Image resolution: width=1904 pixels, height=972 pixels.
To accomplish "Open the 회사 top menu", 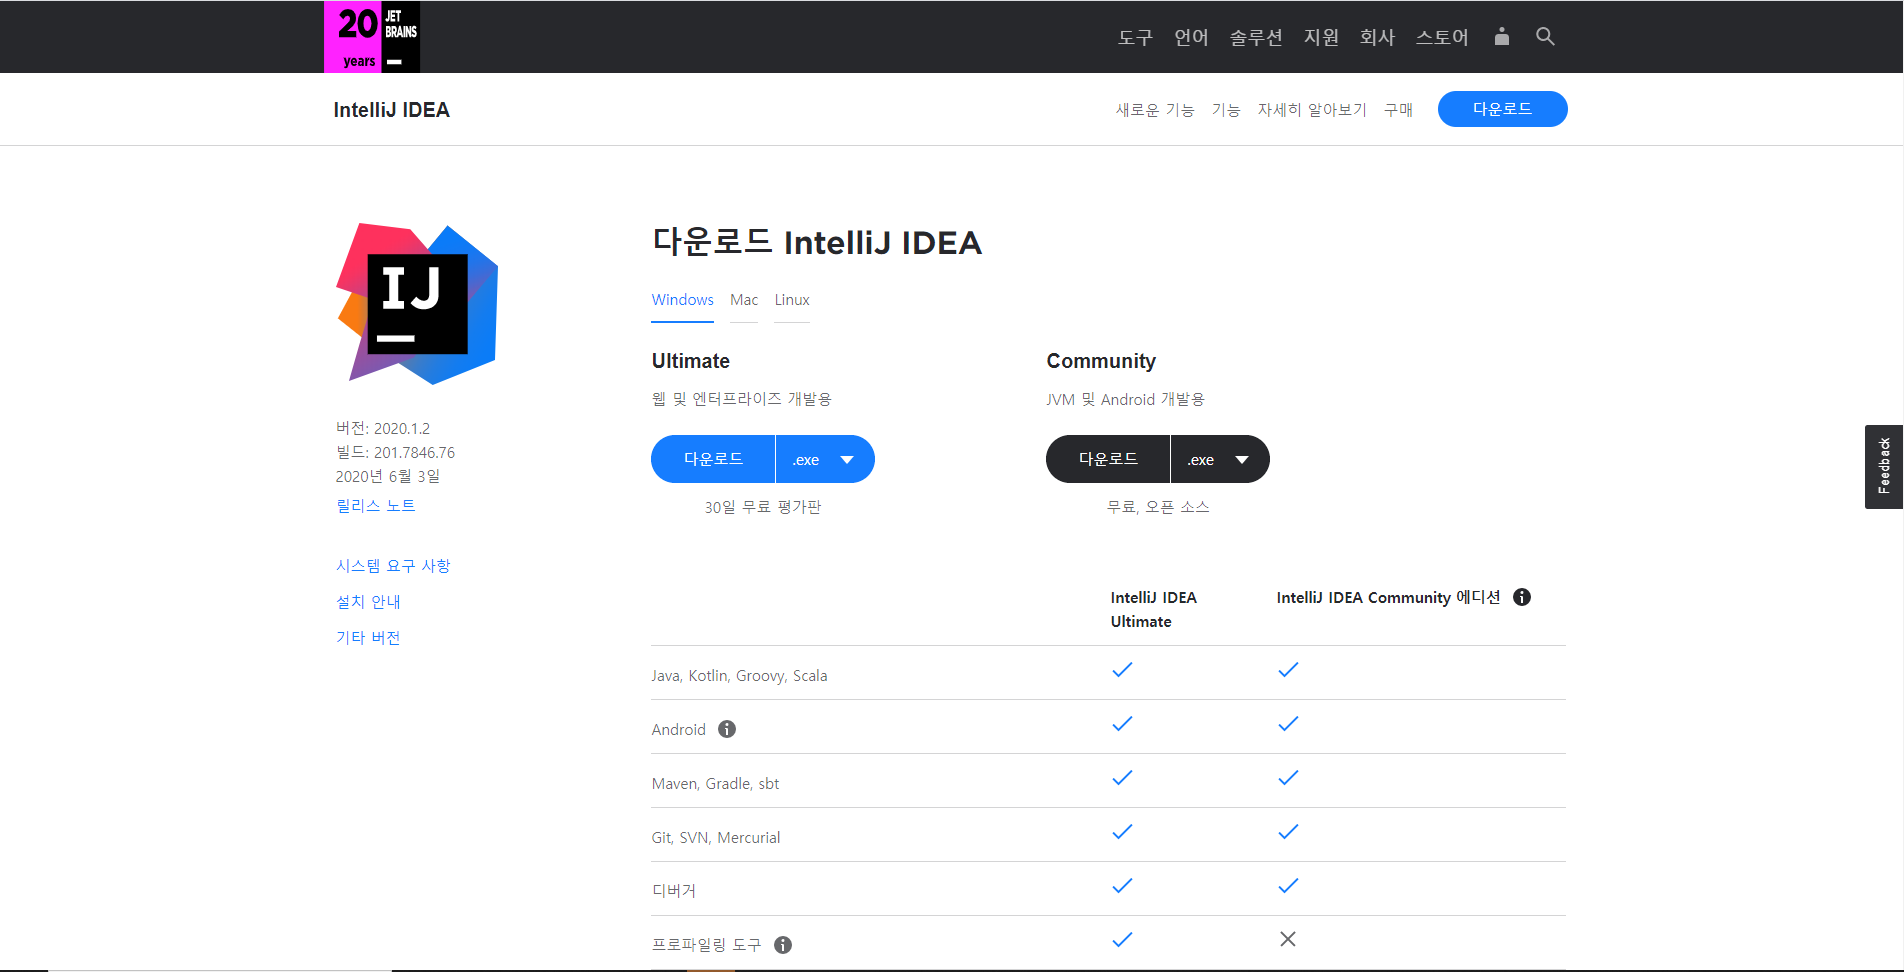I will (x=1377, y=37).
